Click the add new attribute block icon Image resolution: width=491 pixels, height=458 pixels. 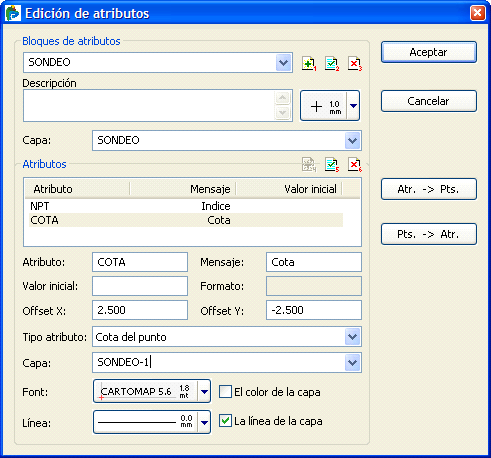(x=309, y=63)
